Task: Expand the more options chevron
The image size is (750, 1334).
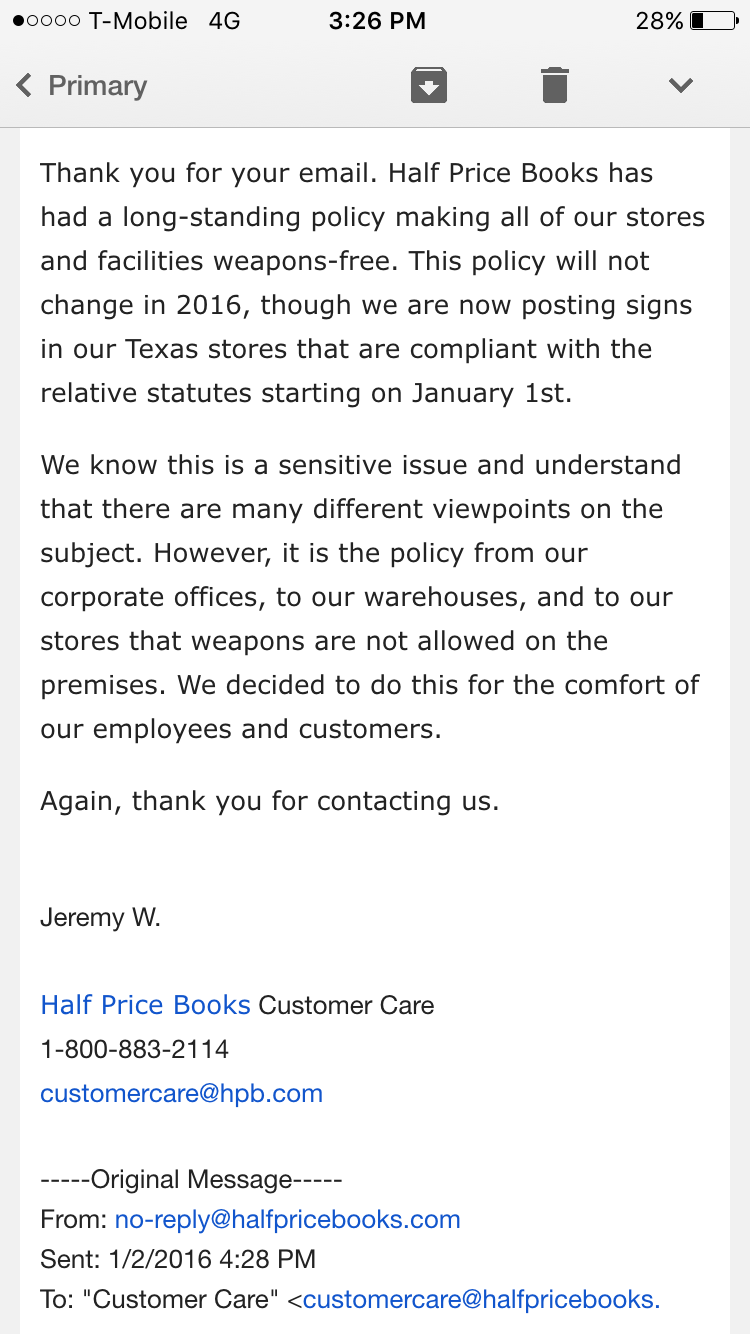Action: [681, 86]
